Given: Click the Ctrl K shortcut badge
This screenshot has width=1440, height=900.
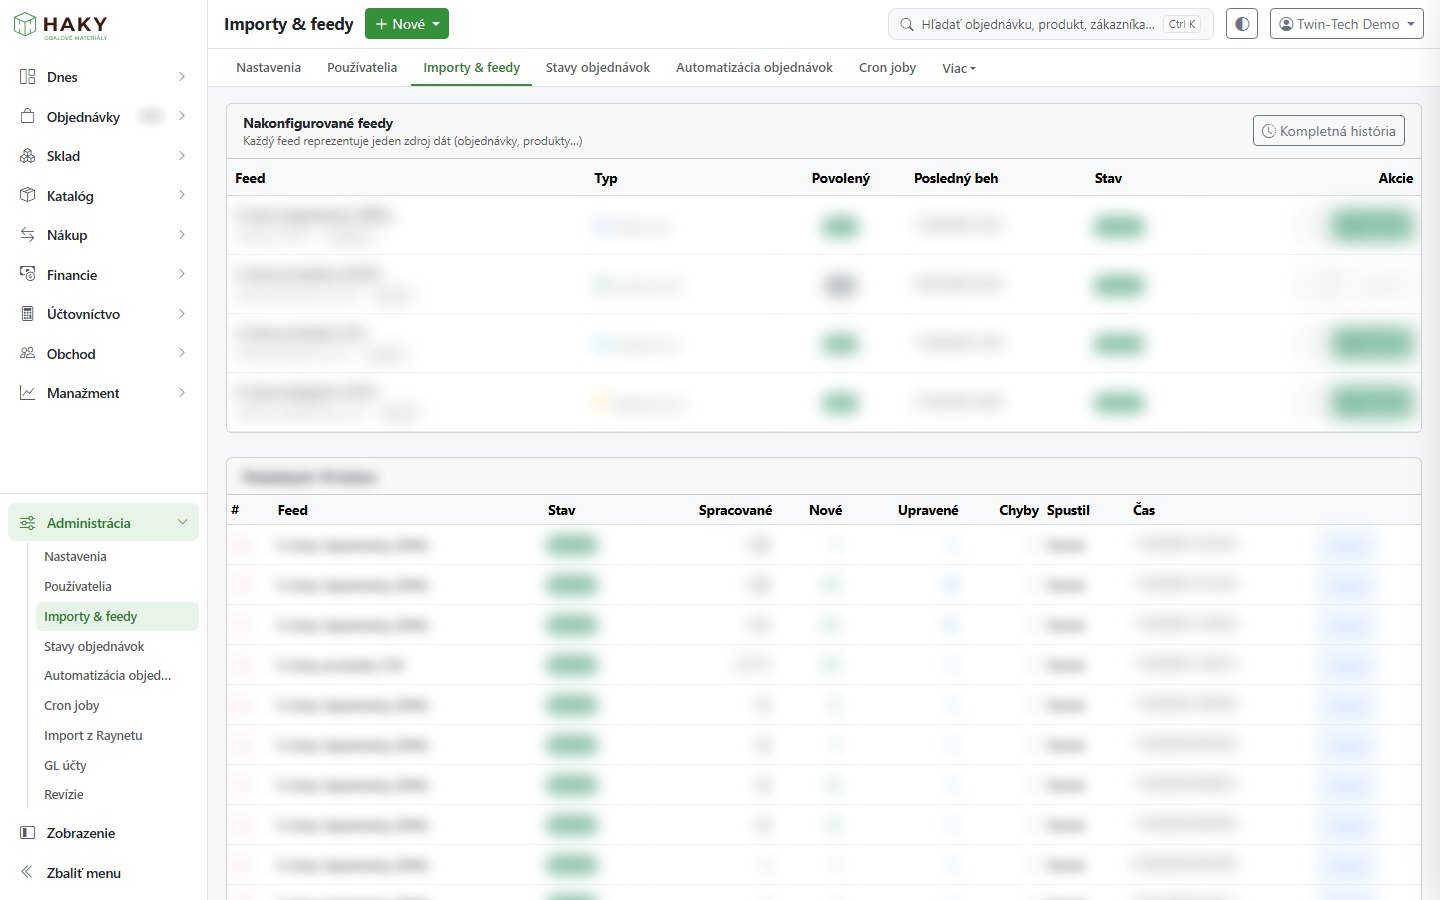Looking at the screenshot, I should pyautogui.click(x=1182, y=24).
